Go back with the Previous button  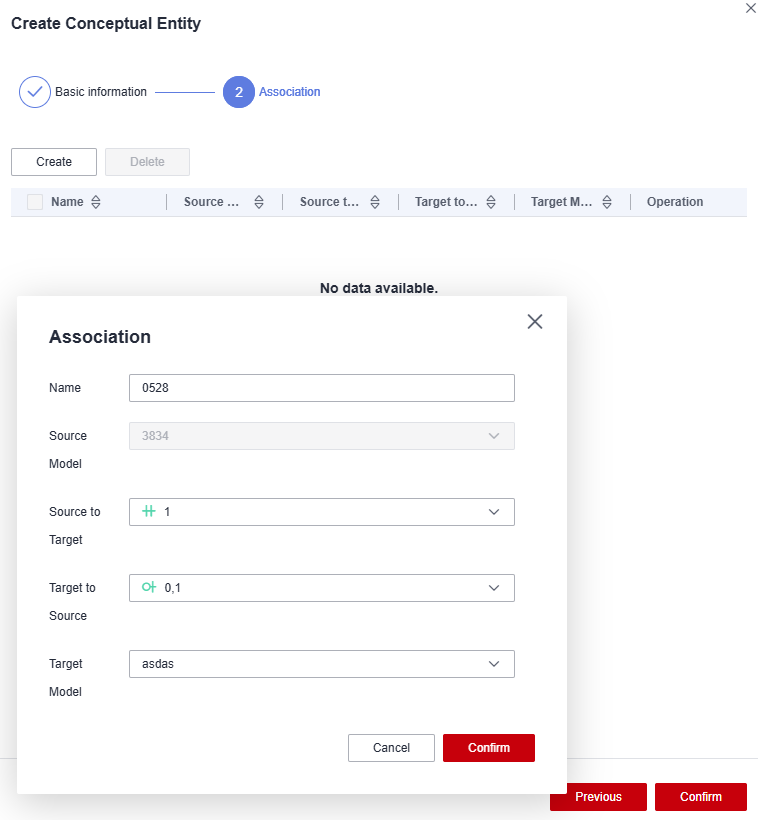pyautogui.click(x=598, y=796)
